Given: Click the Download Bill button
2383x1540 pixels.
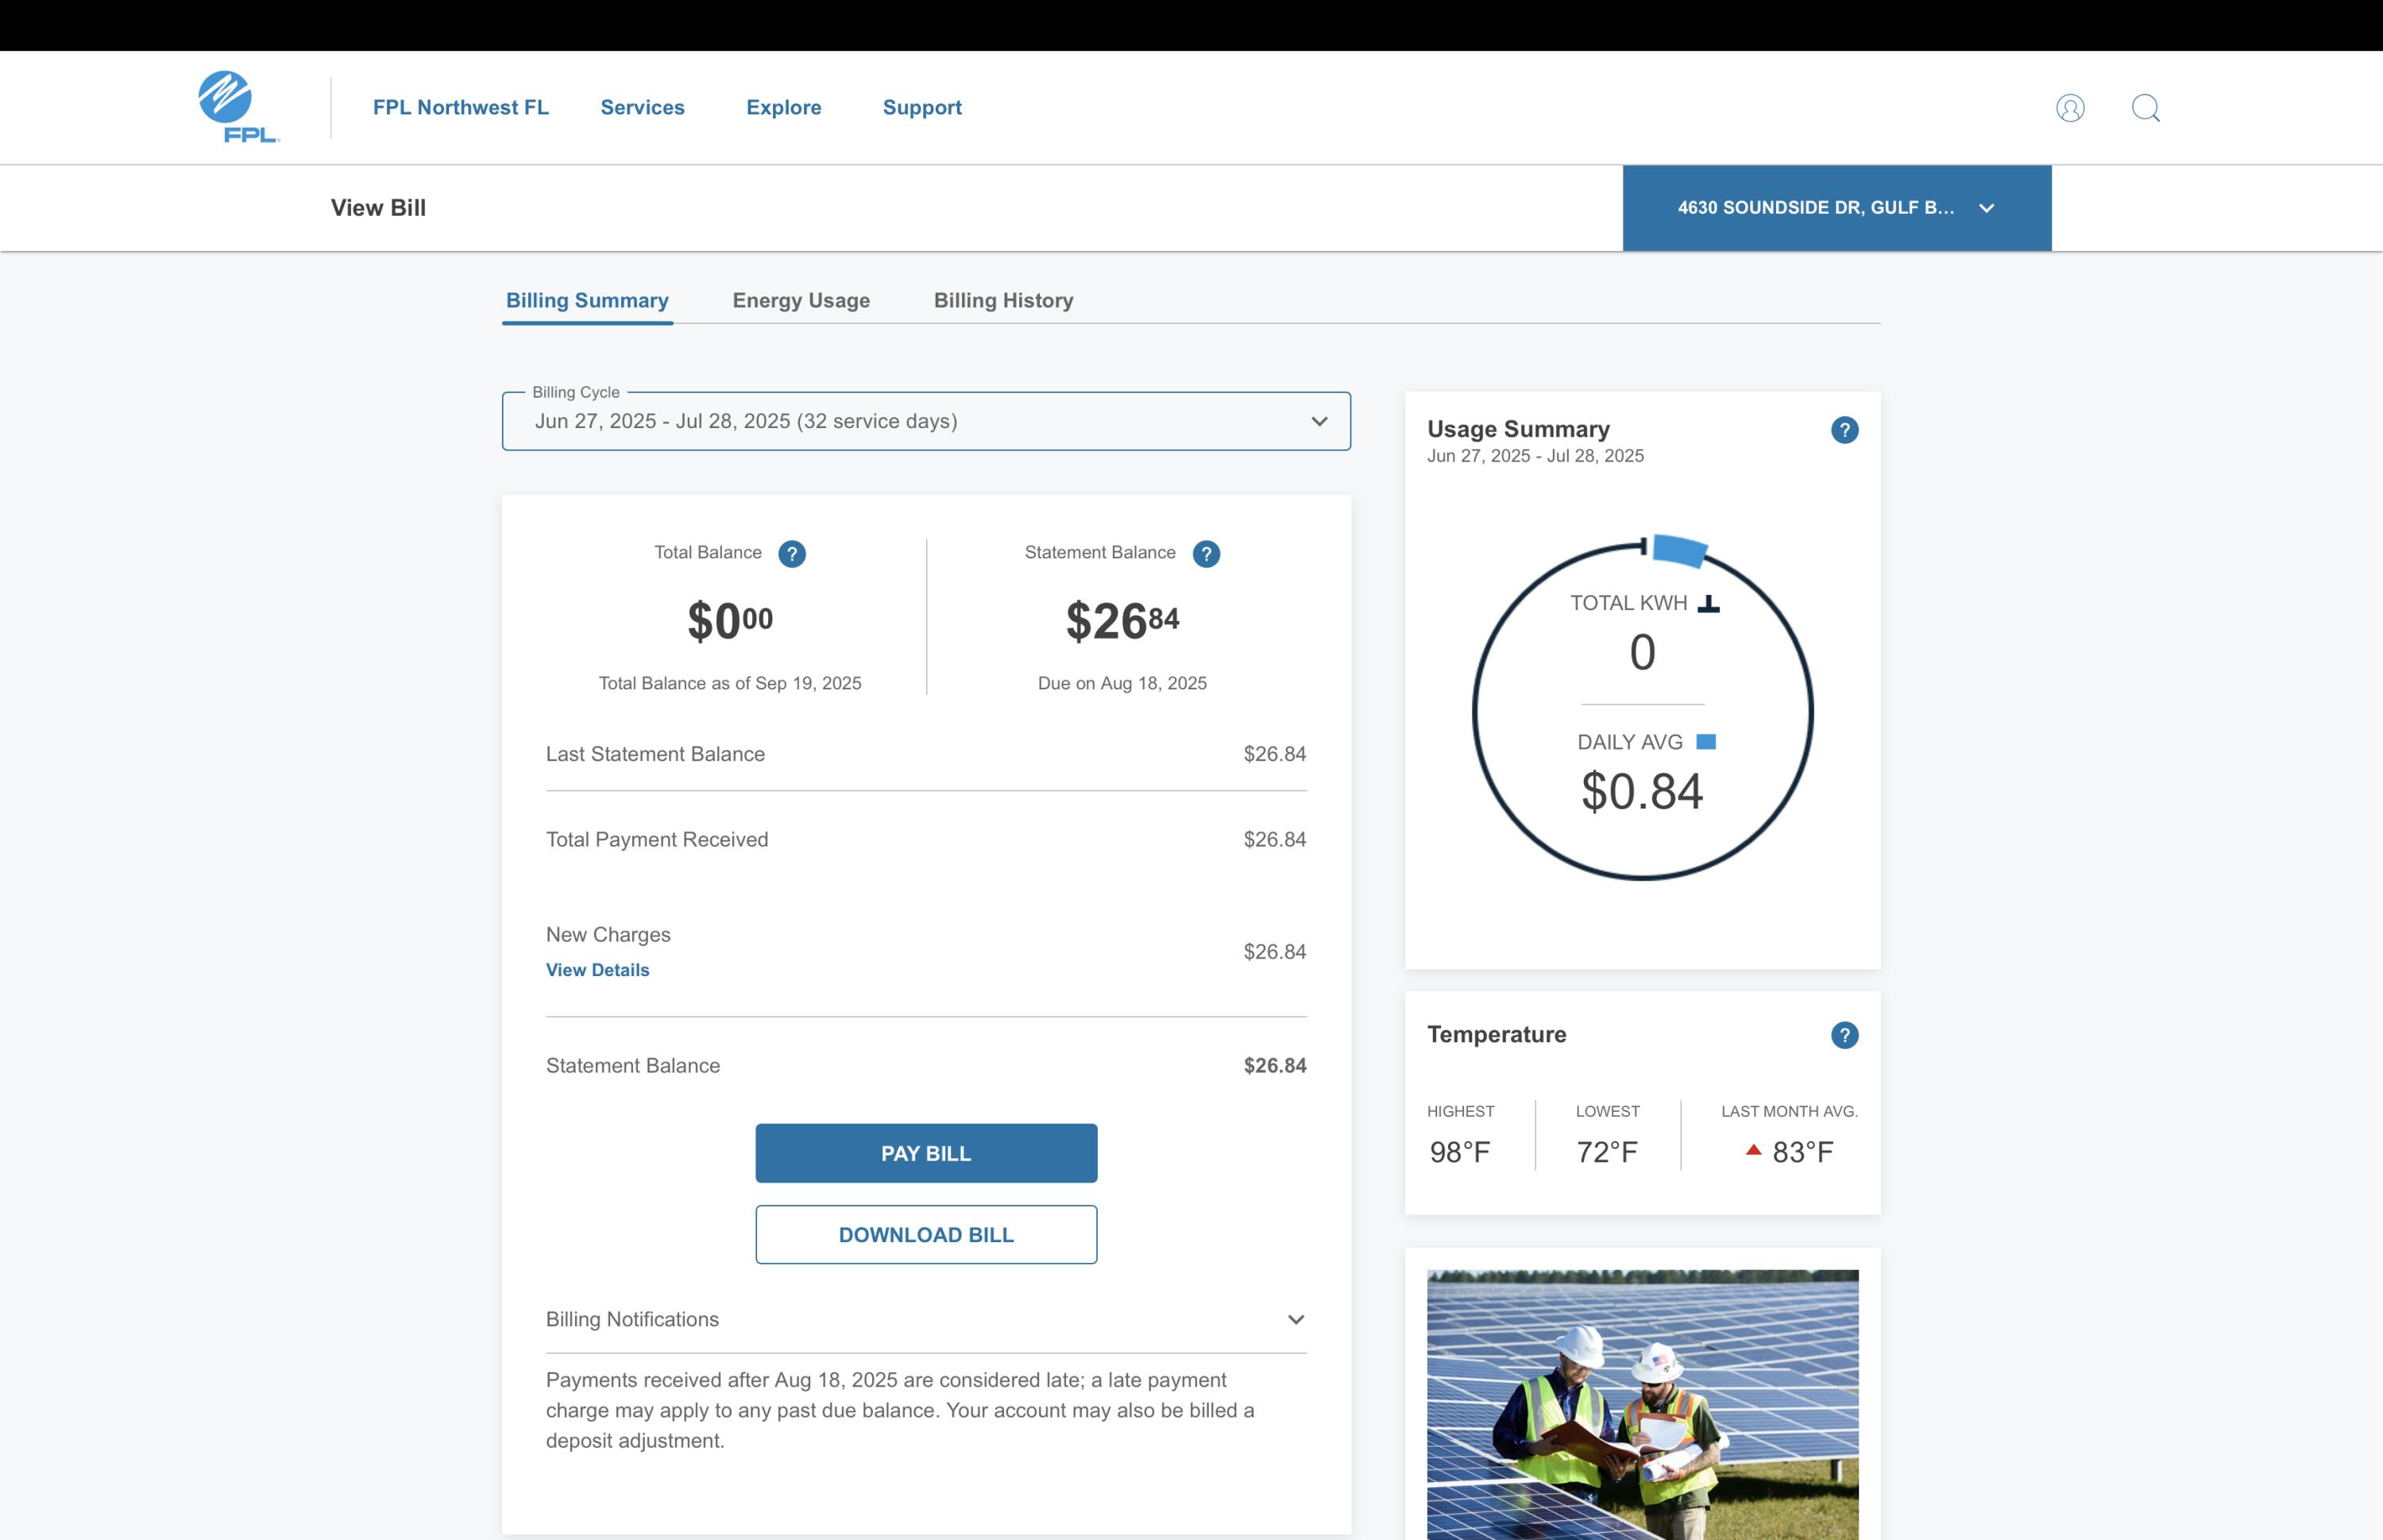Looking at the screenshot, I should click(926, 1235).
